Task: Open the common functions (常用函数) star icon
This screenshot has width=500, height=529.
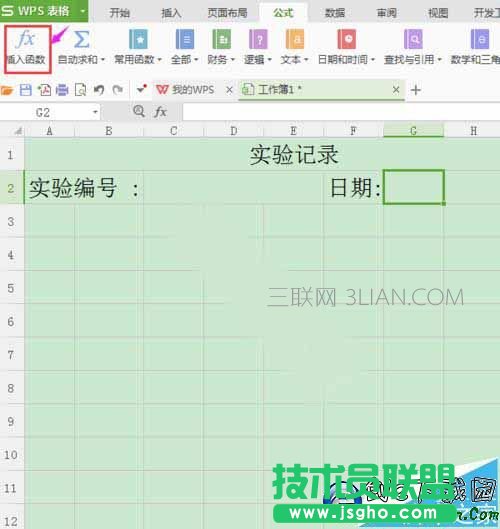Action: pyautogui.click(x=138, y=39)
